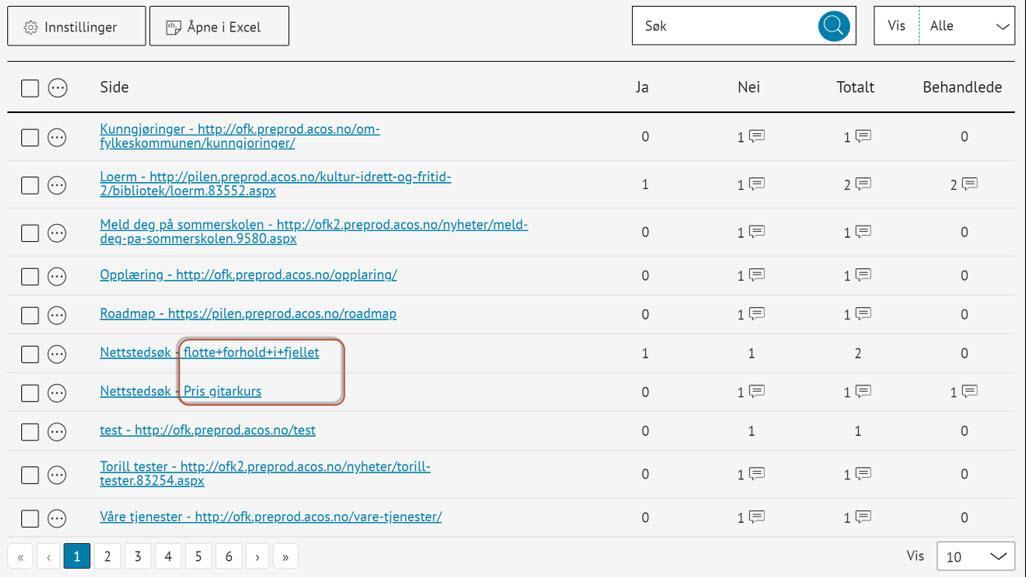Click comment icon in Torill tester Totalt column
The image size is (1026, 577).
click(x=863, y=474)
